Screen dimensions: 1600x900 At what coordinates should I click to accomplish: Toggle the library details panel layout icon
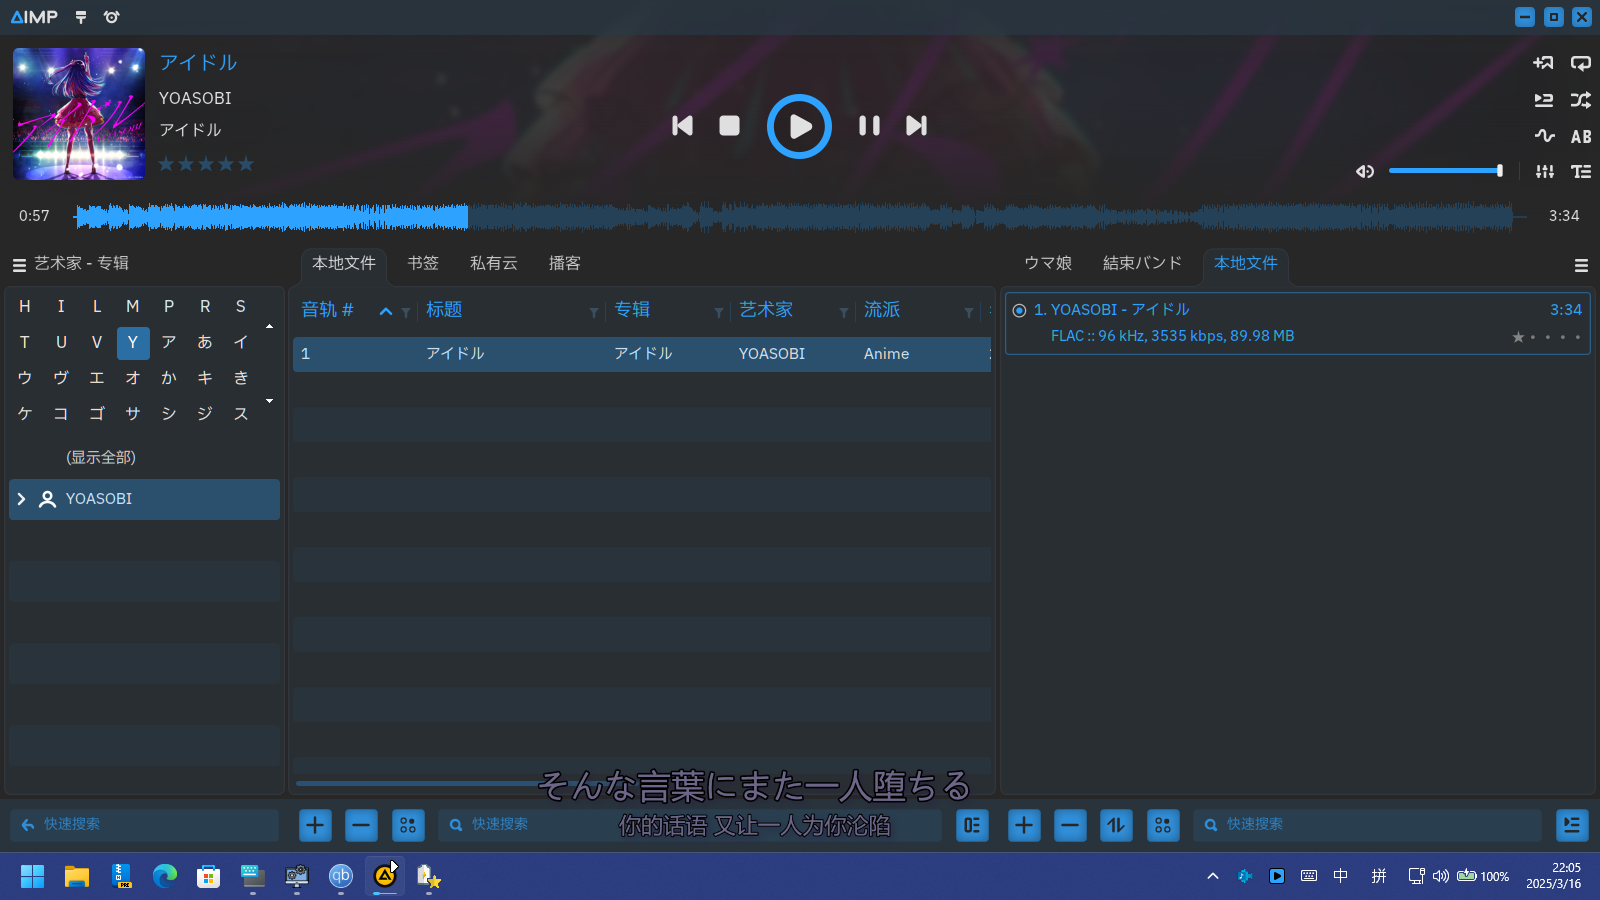tap(972, 825)
